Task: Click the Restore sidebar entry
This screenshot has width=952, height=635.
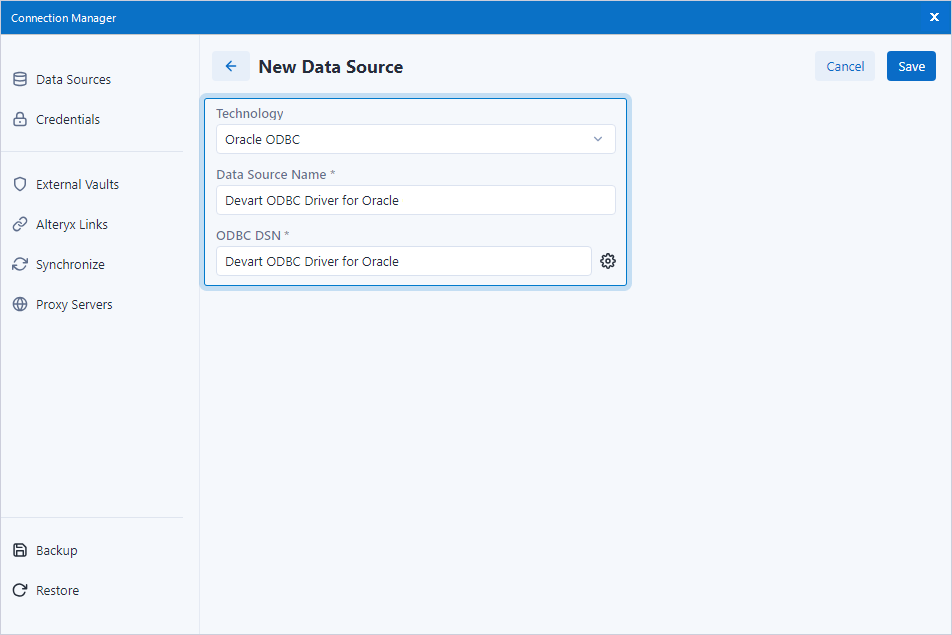Action: (x=57, y=590)
